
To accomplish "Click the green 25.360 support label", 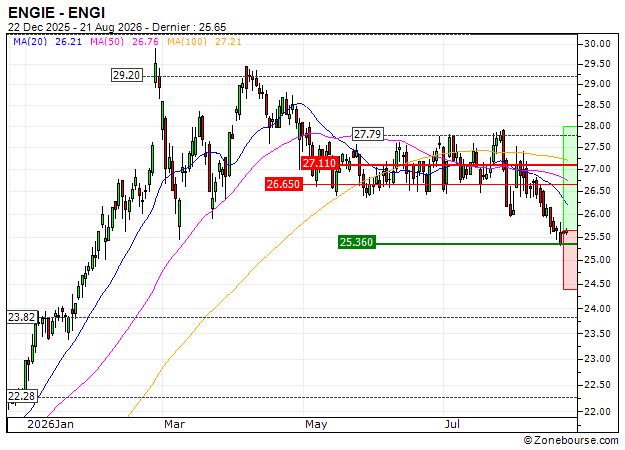I will click(357, 242).
